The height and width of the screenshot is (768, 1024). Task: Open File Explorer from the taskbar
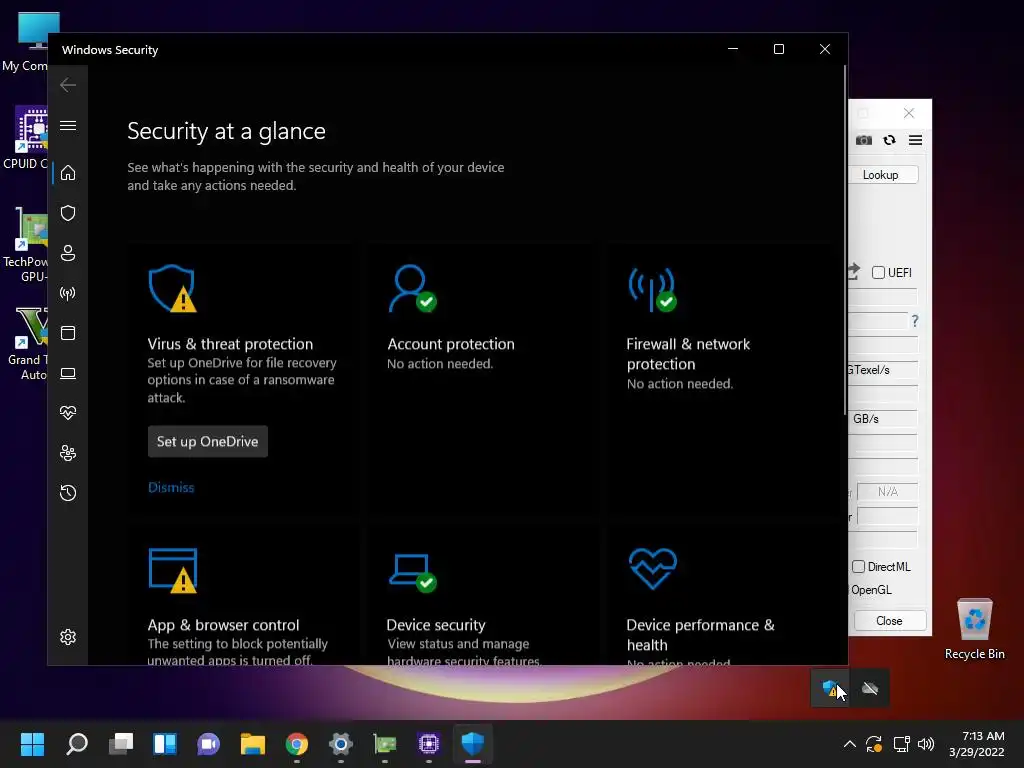253,744
